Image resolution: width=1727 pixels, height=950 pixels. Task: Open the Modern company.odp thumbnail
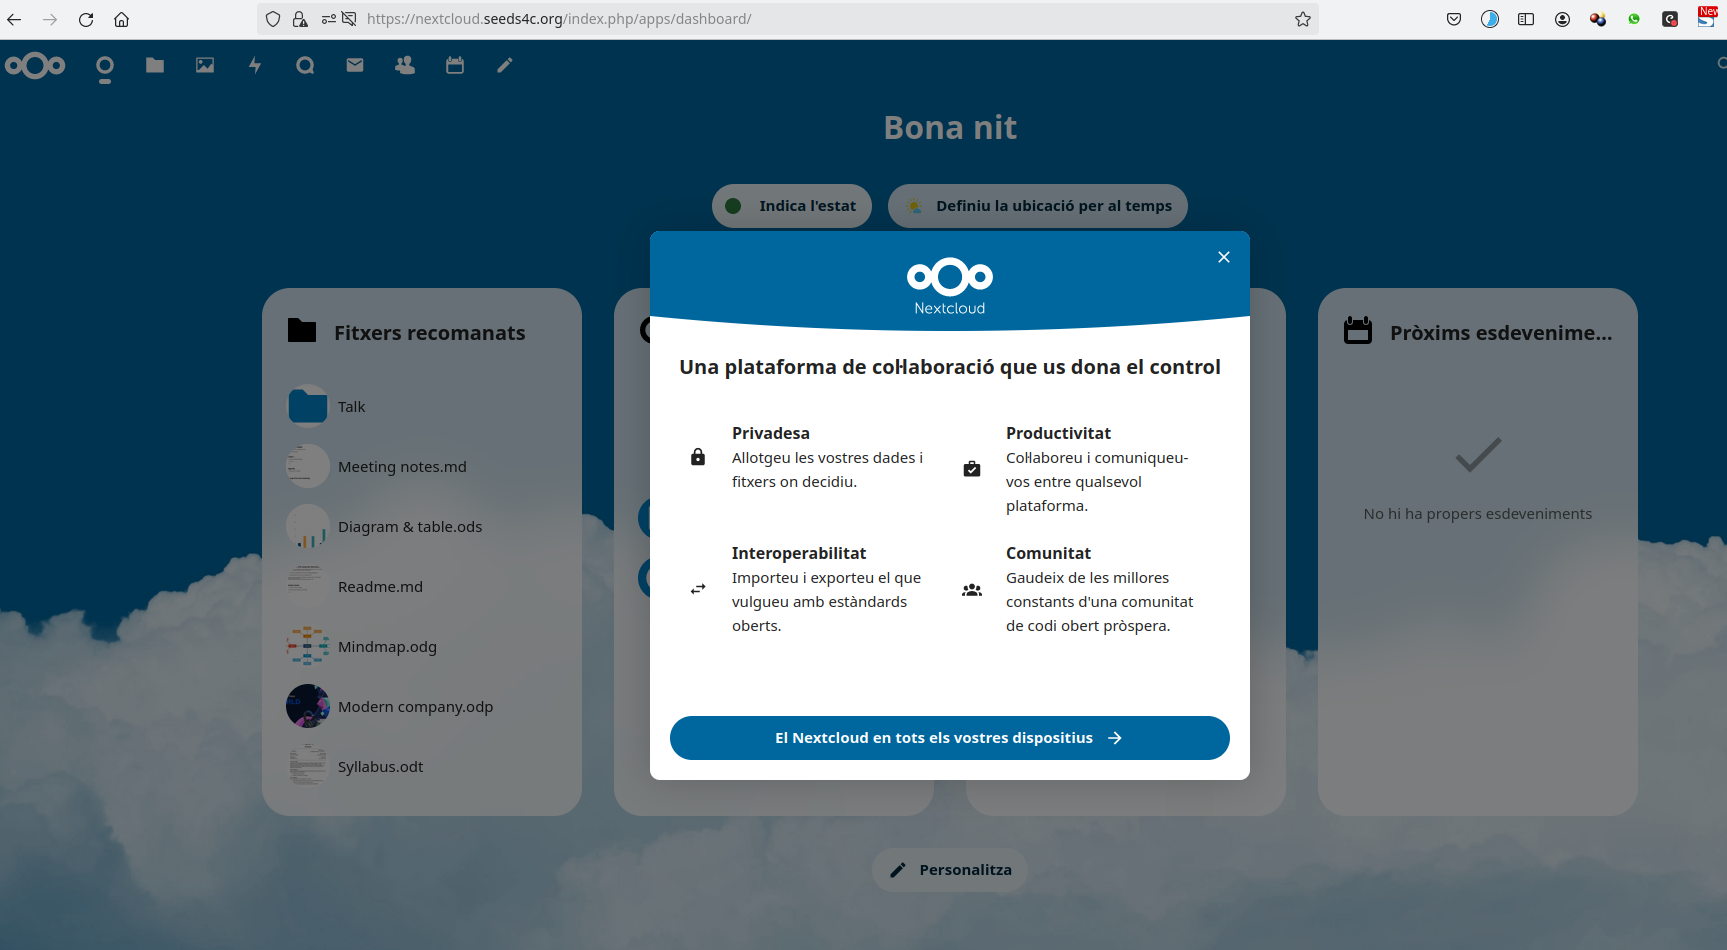point(308,706)
